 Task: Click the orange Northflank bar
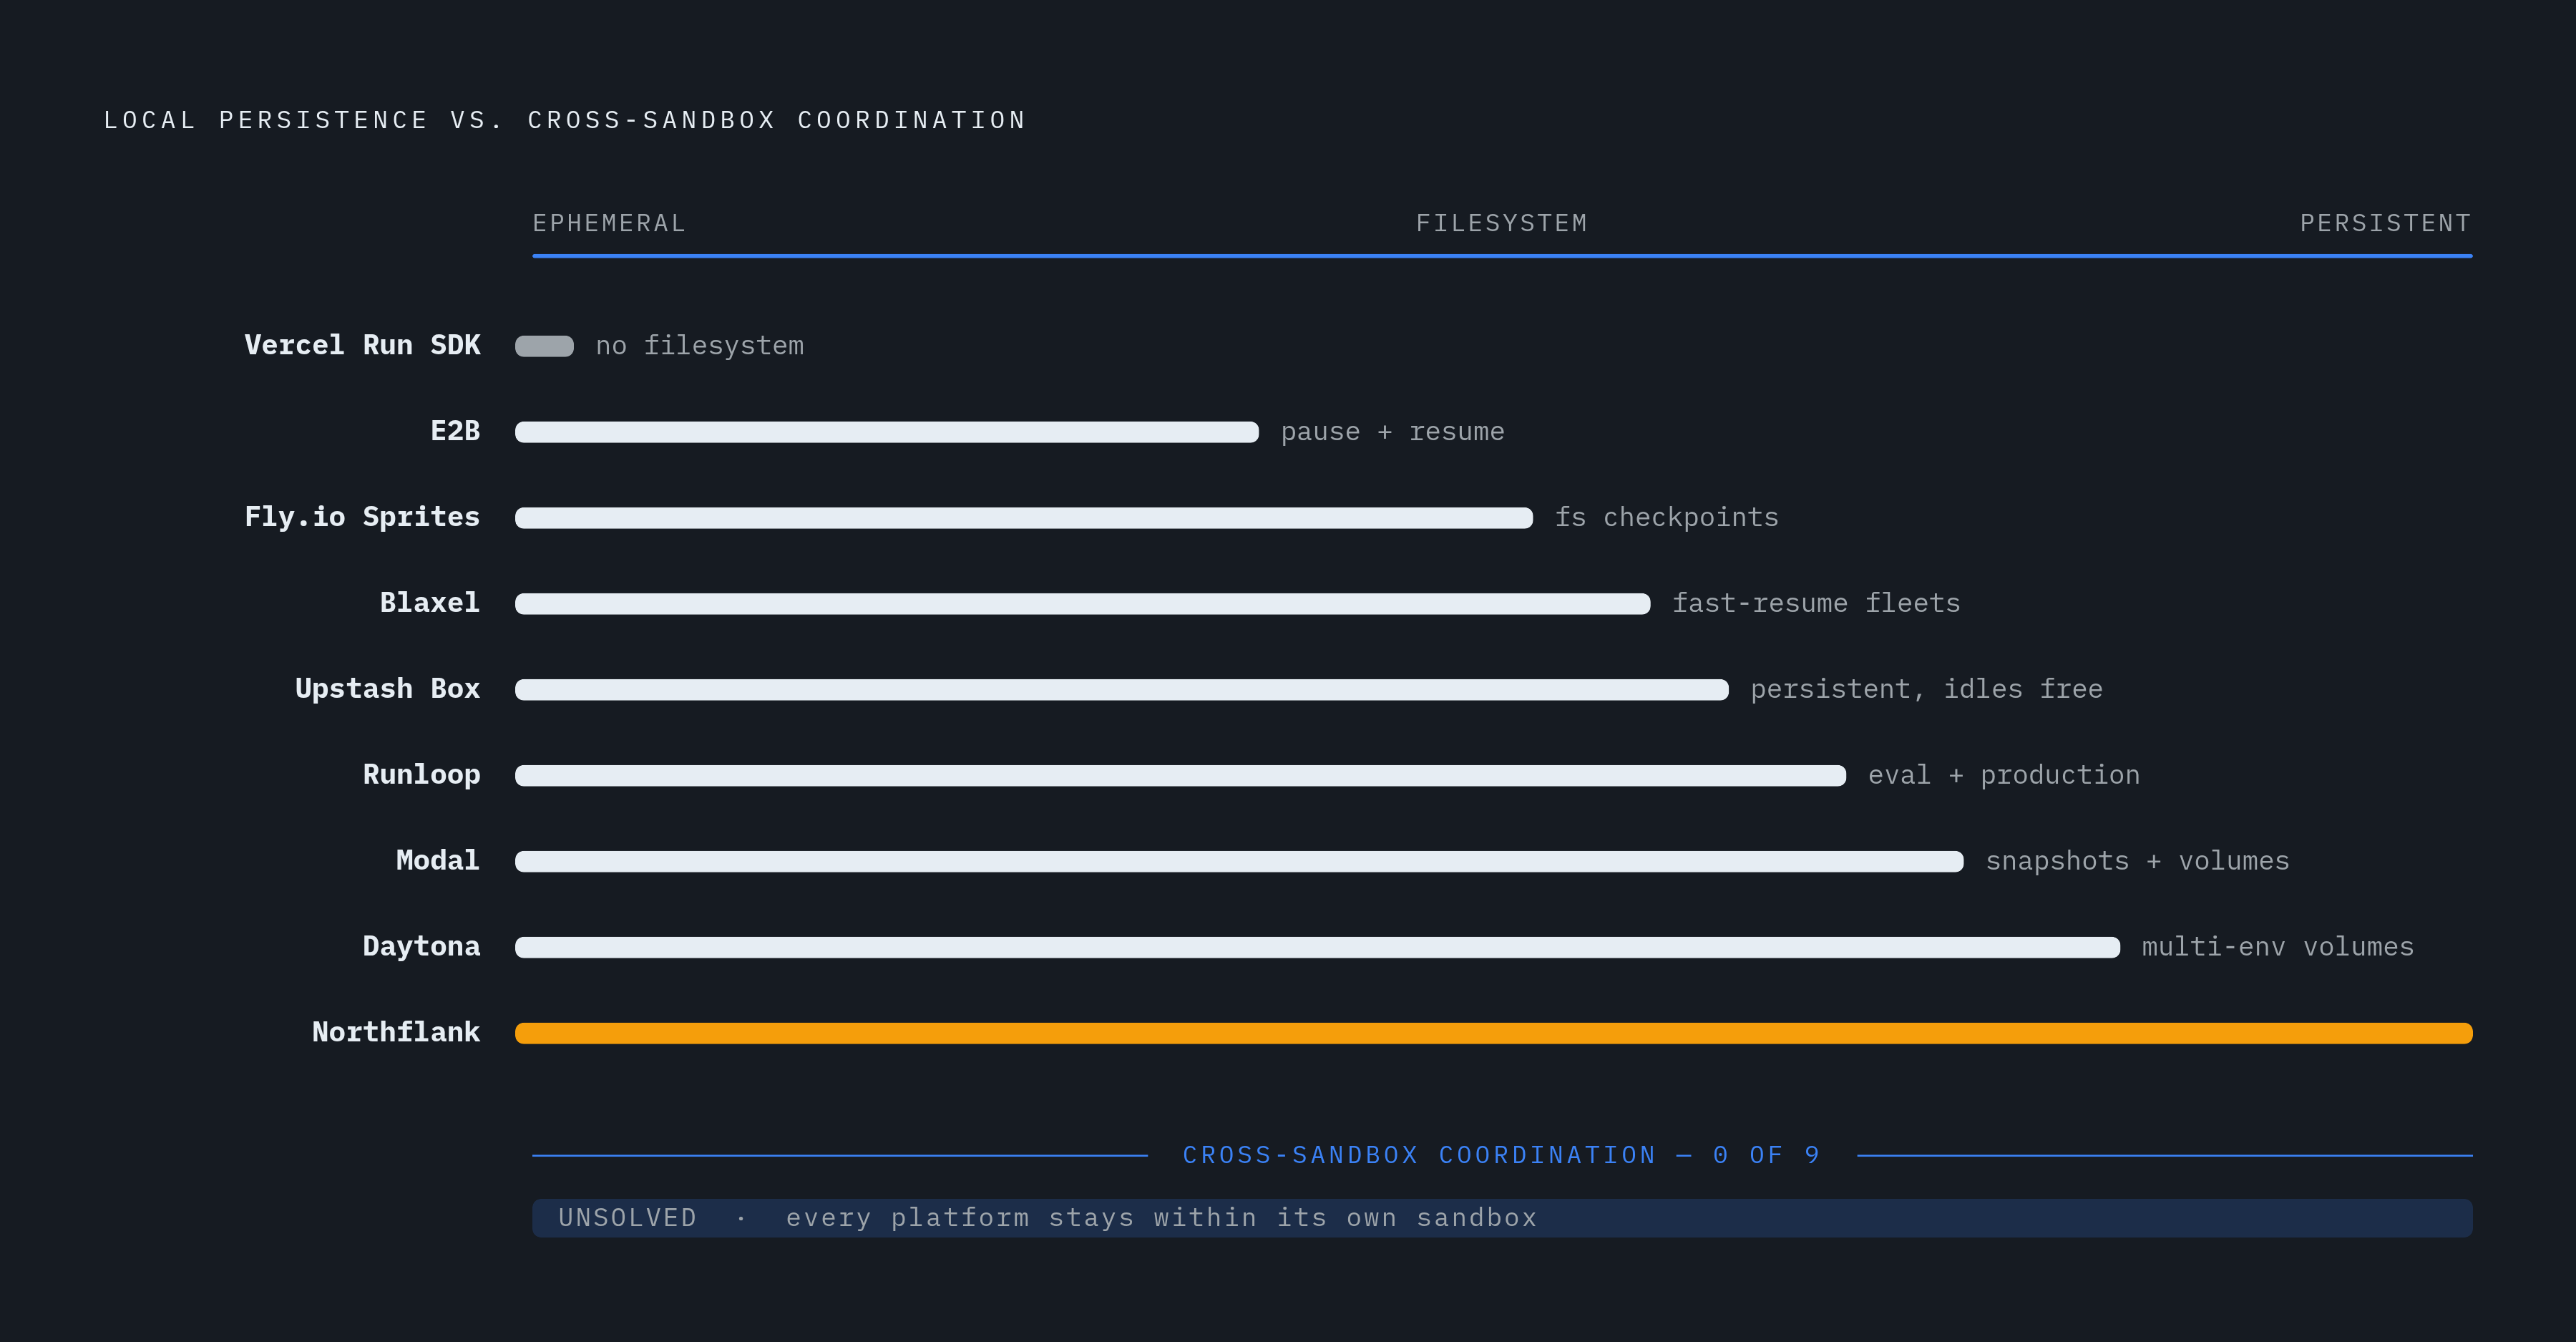coord(1494,1034)
